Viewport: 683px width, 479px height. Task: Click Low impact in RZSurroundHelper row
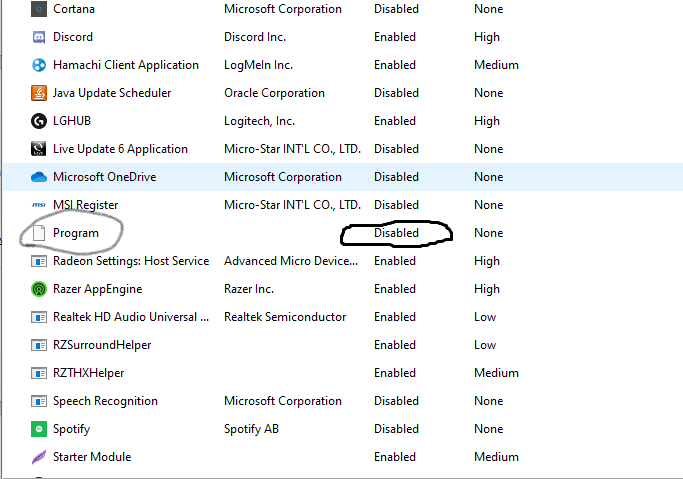click(x=485, y=345)
